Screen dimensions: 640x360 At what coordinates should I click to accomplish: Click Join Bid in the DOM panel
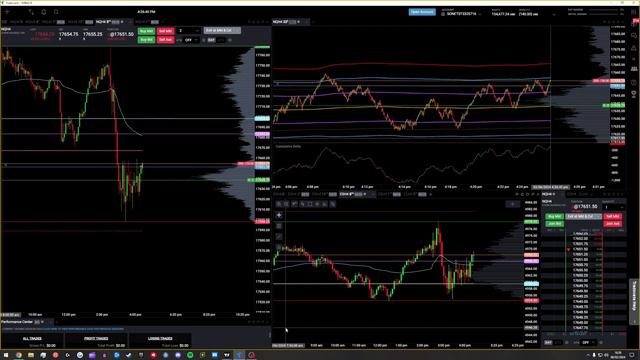[554, 224]
